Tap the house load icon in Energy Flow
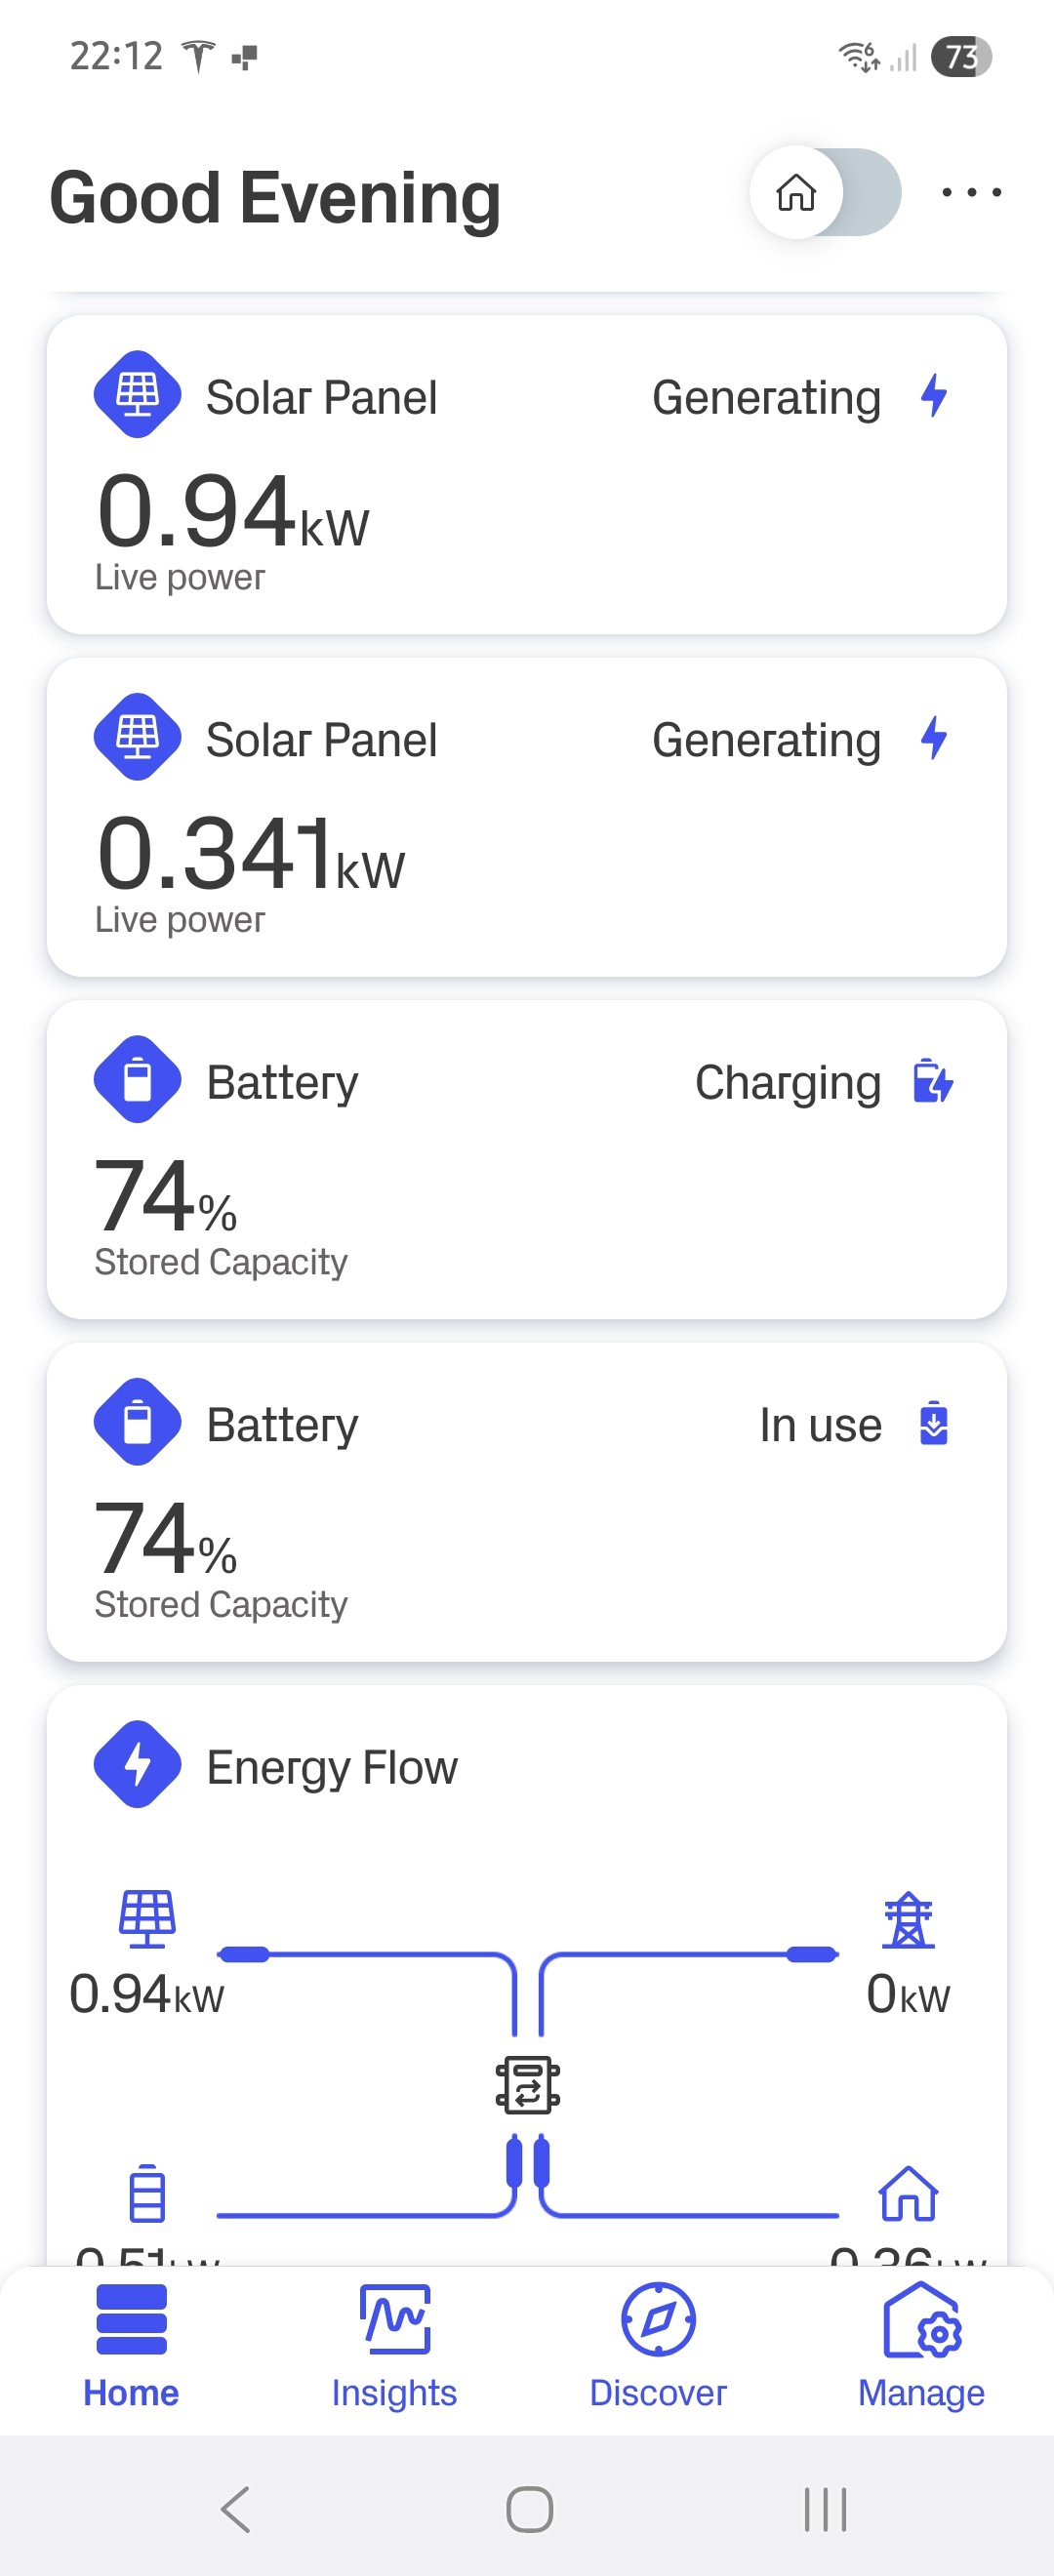The width and height of the screenshot is (1054, 2576). (x=908, y=2194)
